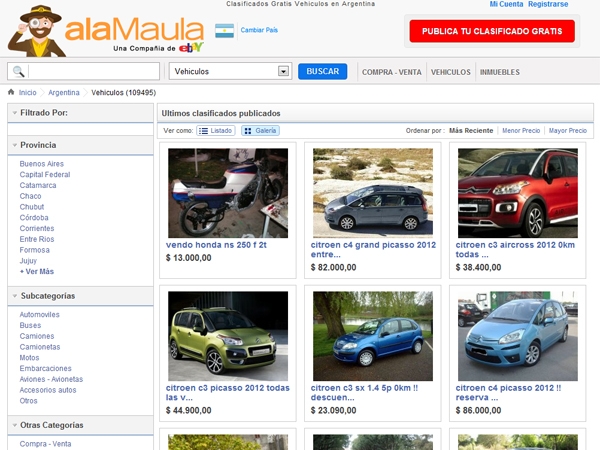Viewport: 600px width, 450px height.
Task: Click the Argentina flag icon
Action: (x=224, y=31)
